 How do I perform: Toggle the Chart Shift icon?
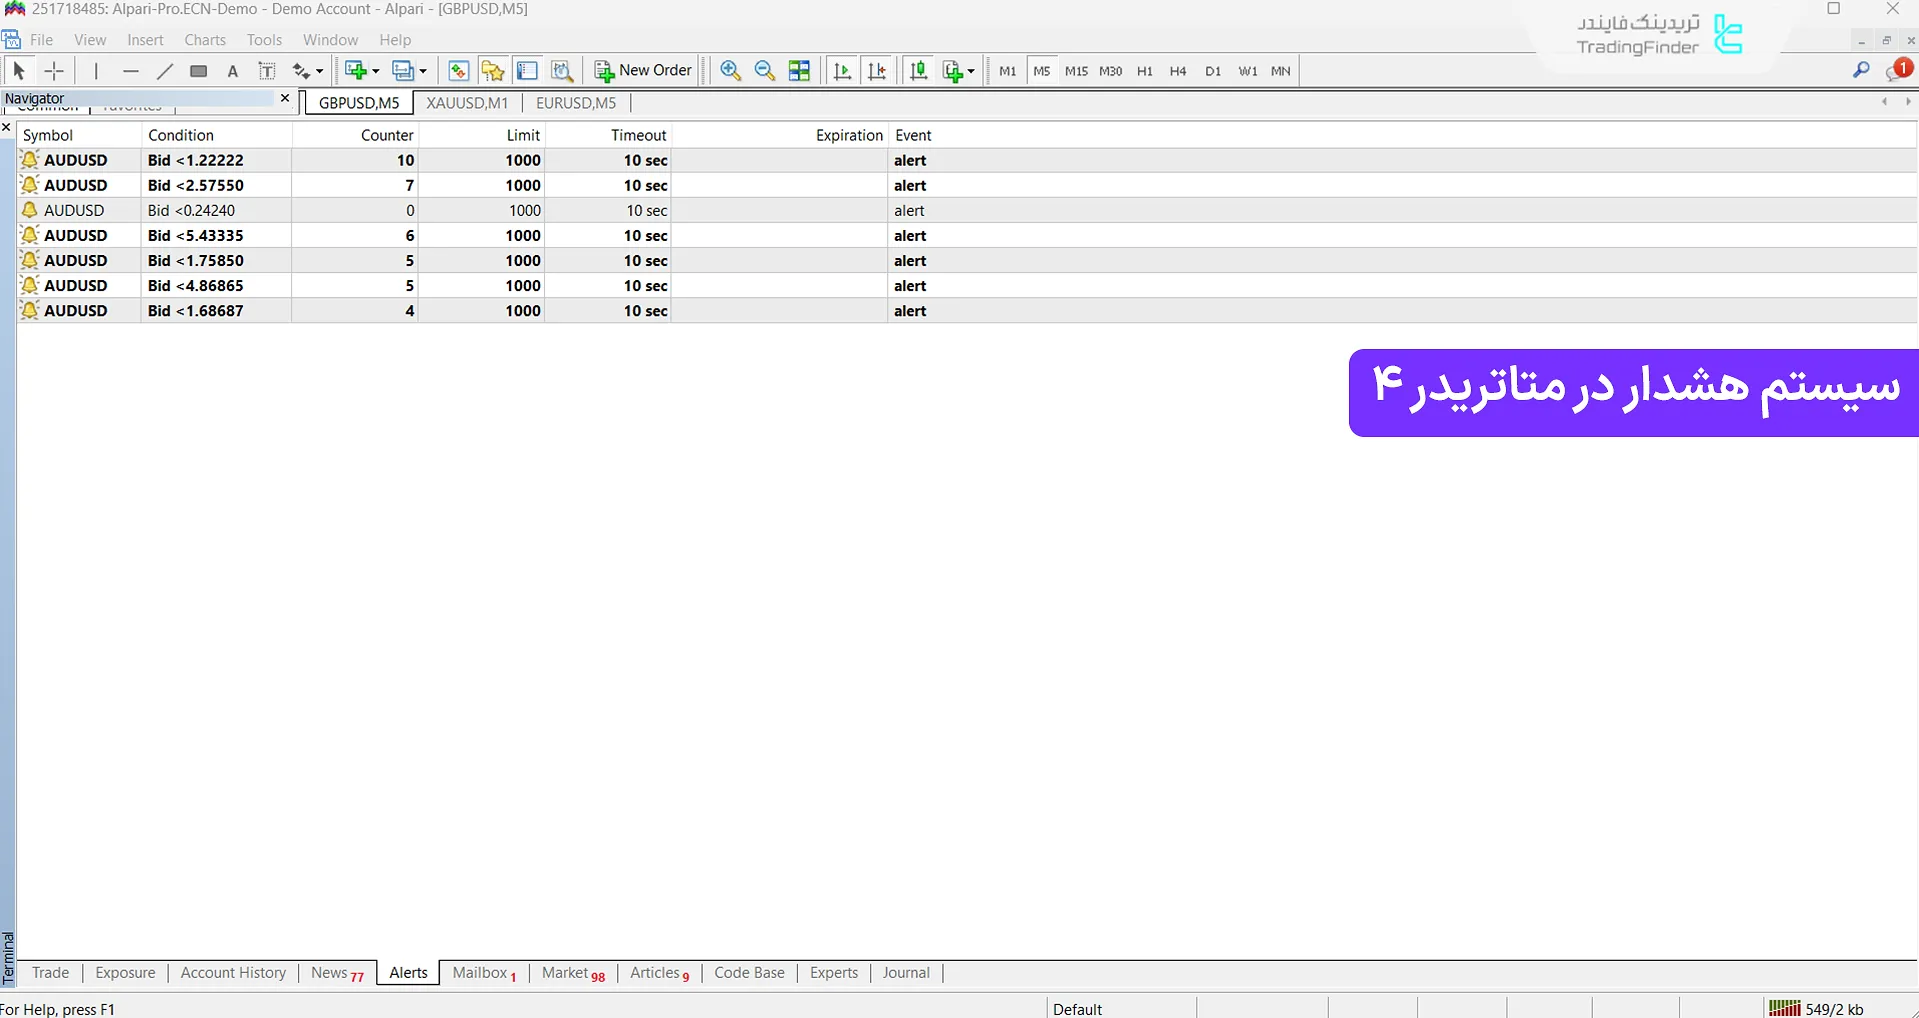coord(877,71)
